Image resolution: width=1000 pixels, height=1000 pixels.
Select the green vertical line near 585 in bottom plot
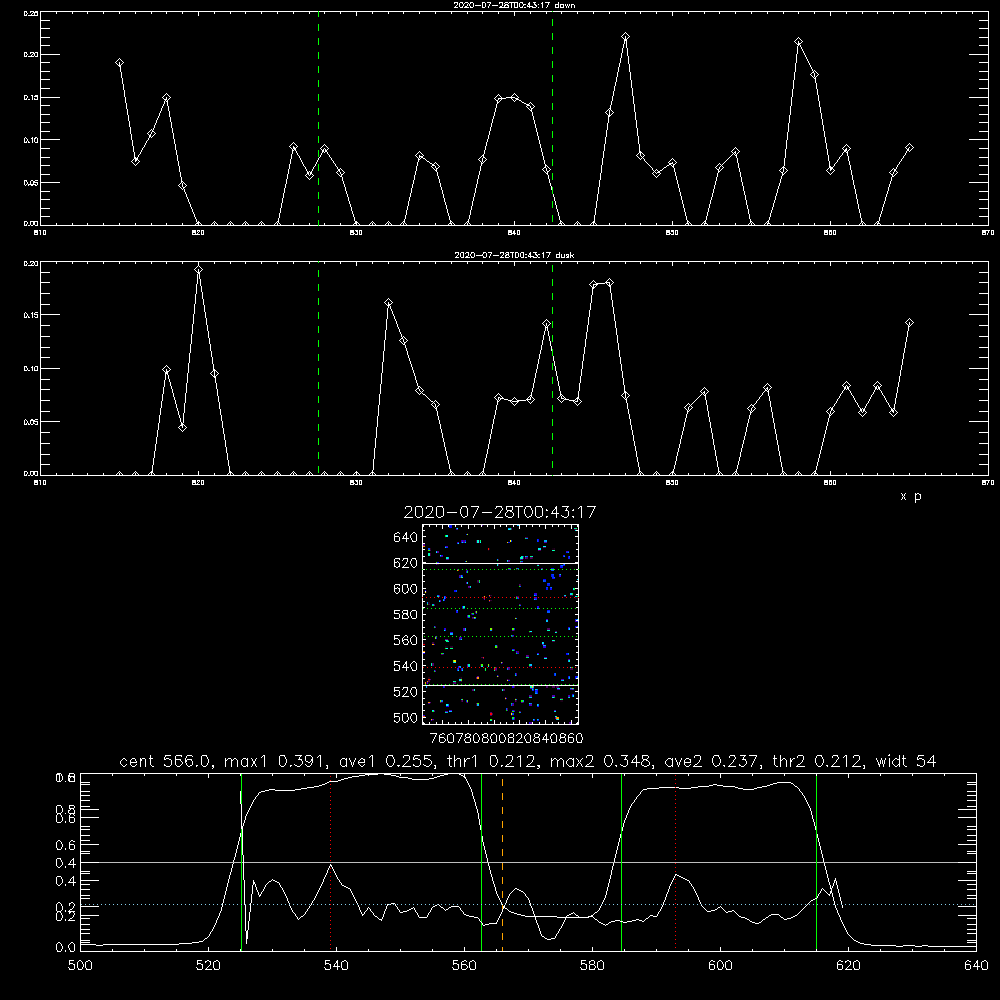(x=621, y=862)
